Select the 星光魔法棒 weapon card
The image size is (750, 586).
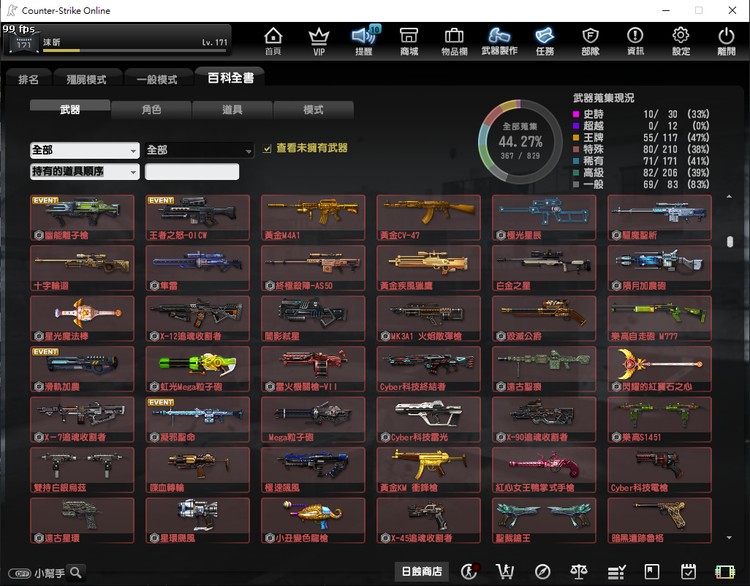tap(82, 319)
